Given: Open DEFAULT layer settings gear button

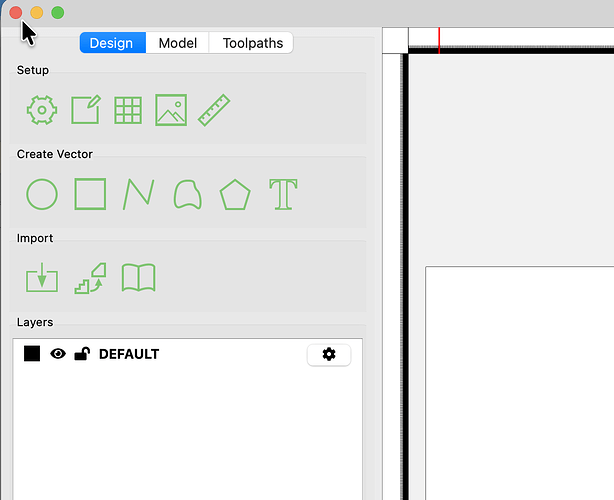Looking at the screenshot, I should coord(329,354).
